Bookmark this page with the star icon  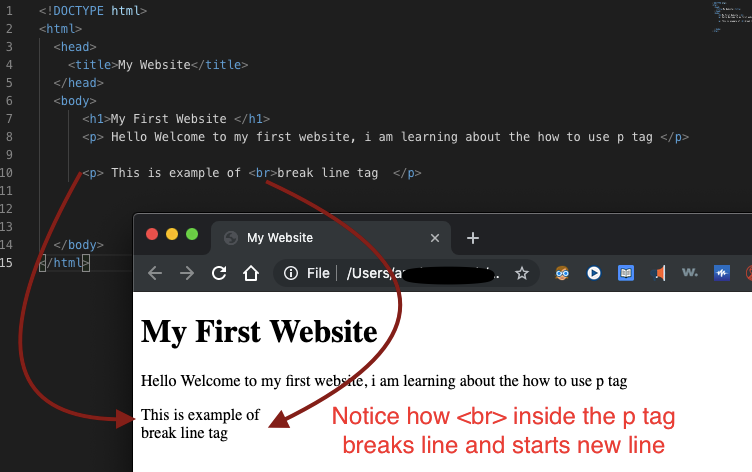click(x=522, y=273)
